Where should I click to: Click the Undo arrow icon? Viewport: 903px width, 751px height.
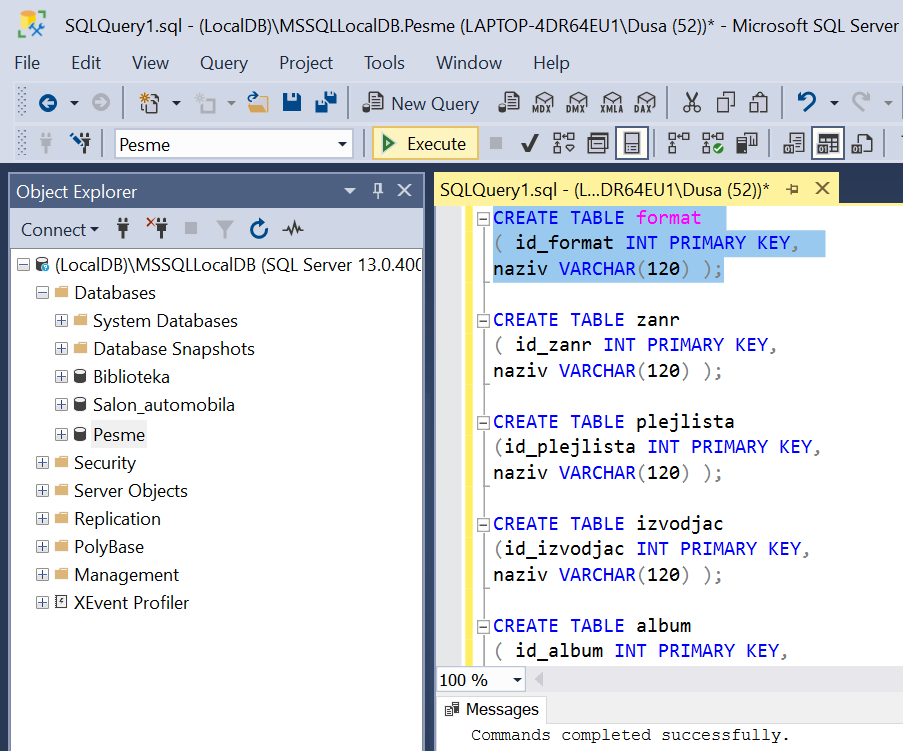tap(807, 103)
